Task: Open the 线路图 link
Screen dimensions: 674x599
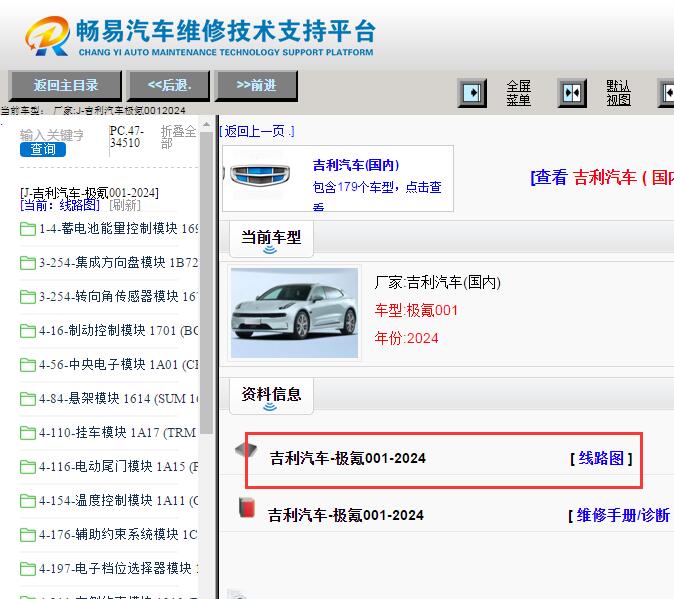Action: pos(601,458)
